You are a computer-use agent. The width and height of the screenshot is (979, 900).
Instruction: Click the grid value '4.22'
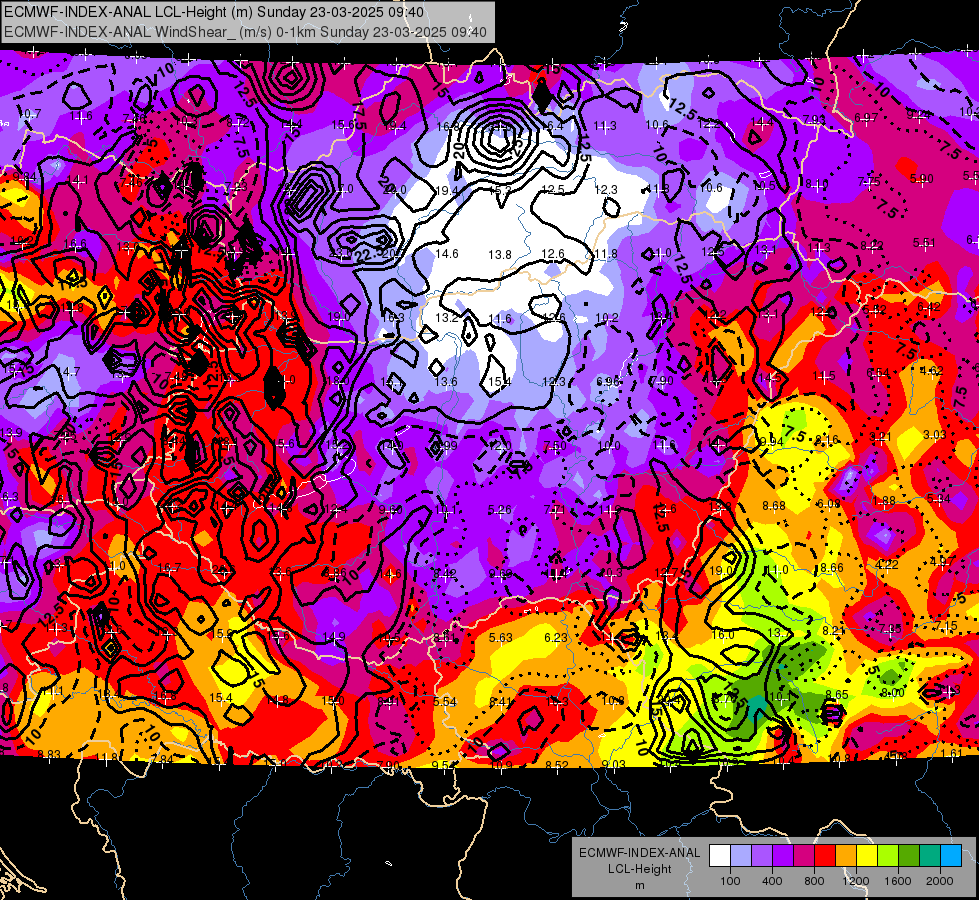click(x=887, y=565)
